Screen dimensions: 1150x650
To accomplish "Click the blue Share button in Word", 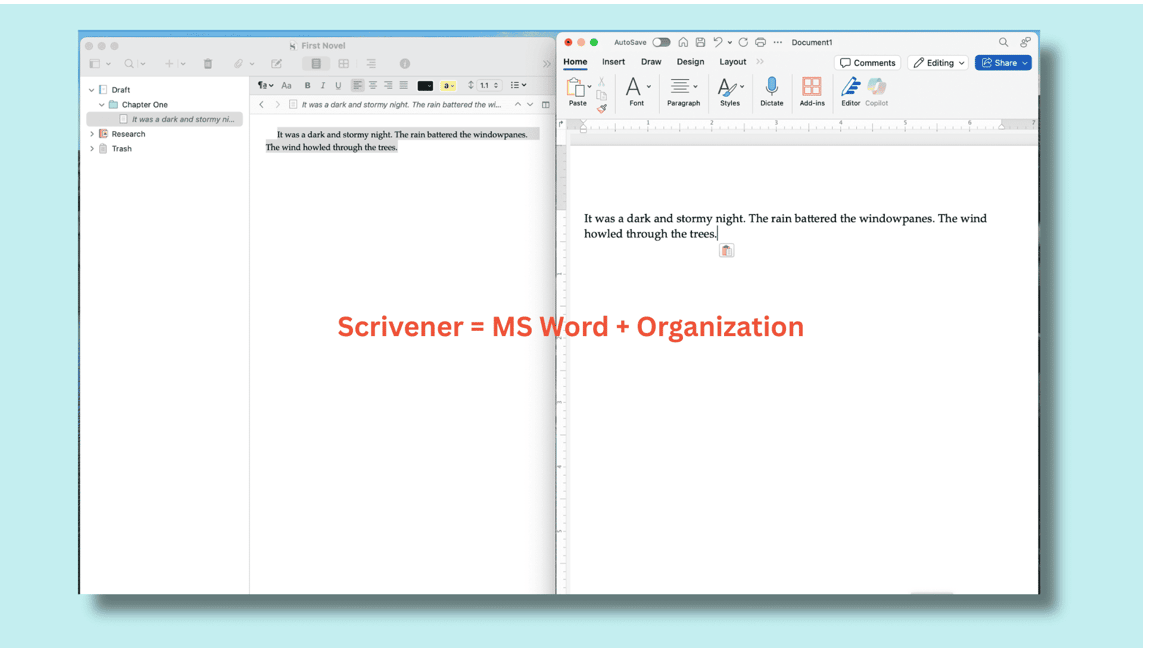I will click(1003, 63).
